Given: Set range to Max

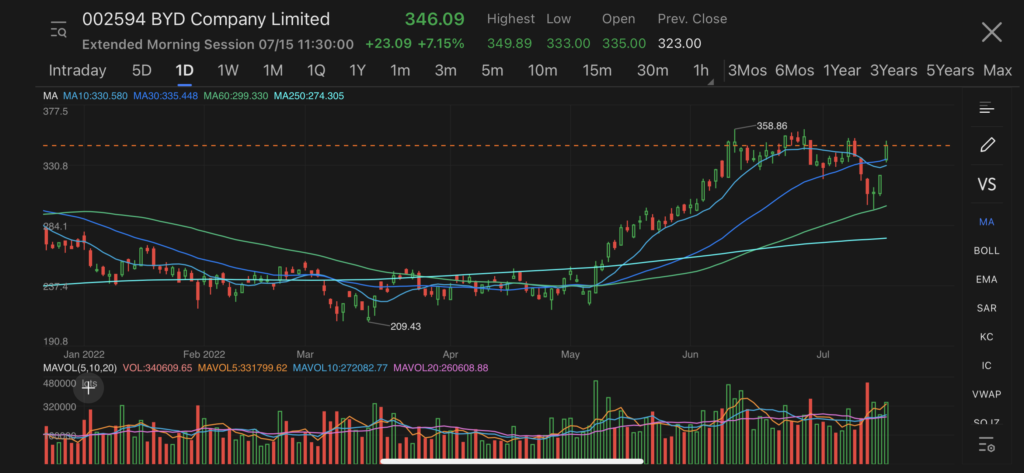Looking at the screenshot, I should (x=997, y=71).
